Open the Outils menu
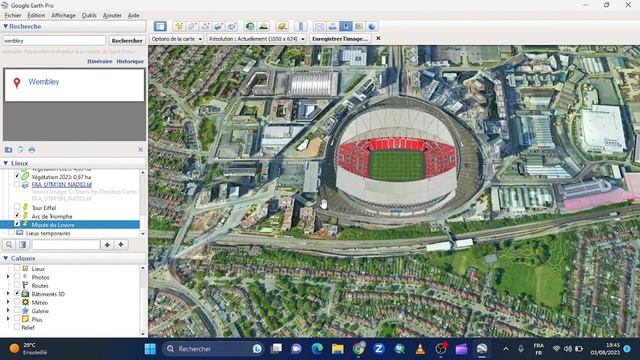The image size is (640, 360). coord(89,15)
